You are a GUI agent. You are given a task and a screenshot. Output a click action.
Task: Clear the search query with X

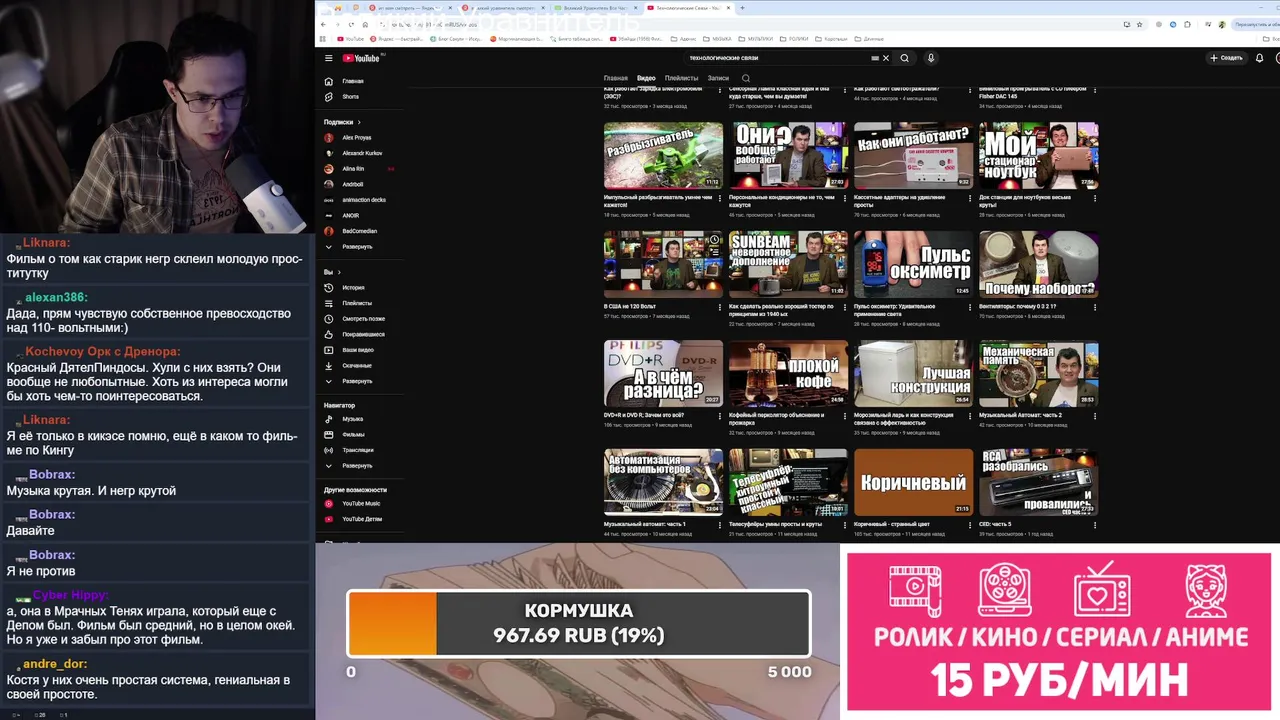click(885, 58)
